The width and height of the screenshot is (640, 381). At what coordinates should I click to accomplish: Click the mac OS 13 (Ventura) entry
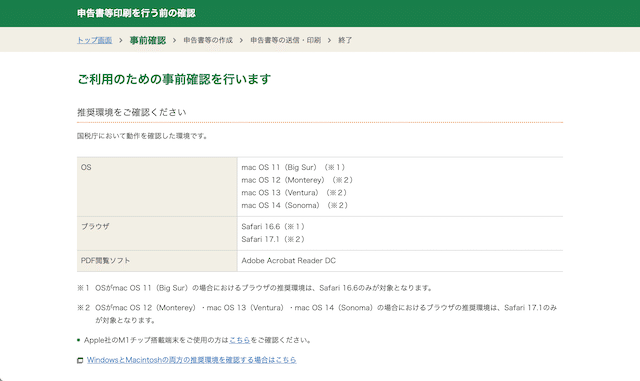pyautogui.click(x=295, y=192)
